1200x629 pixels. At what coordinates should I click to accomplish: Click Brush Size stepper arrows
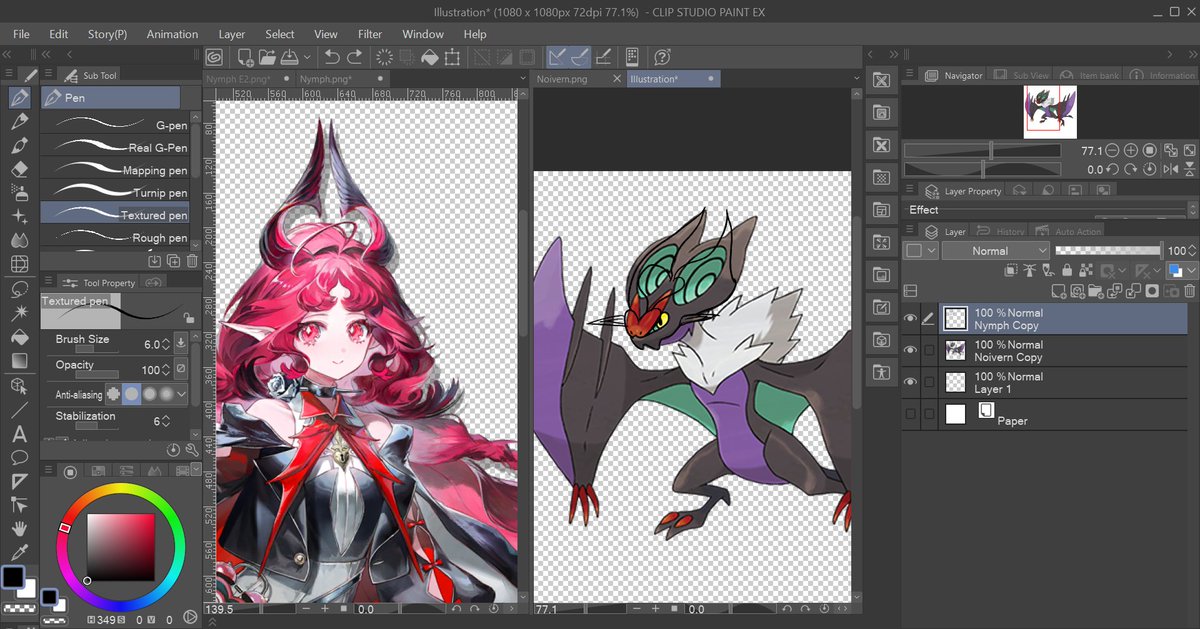(167, 344)
